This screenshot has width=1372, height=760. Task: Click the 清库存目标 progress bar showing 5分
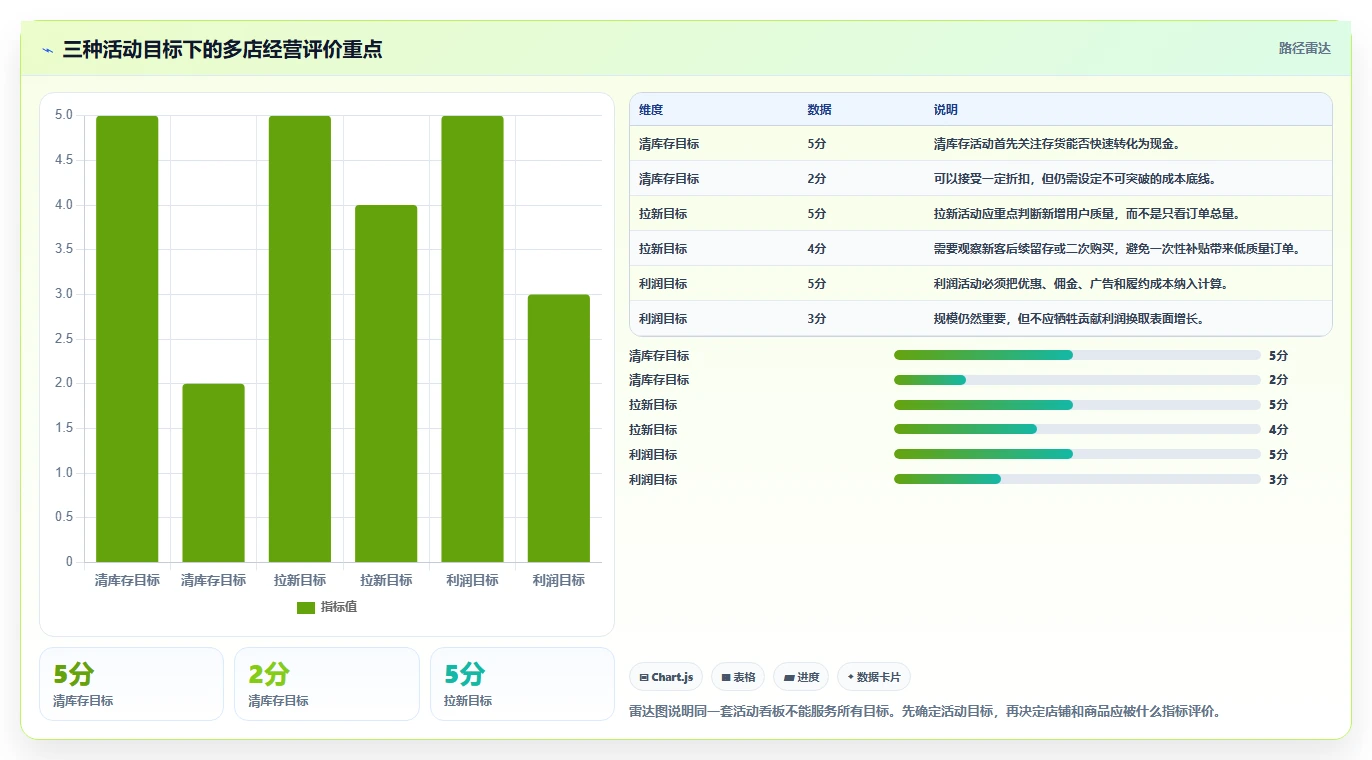[x=1077, y=355]
